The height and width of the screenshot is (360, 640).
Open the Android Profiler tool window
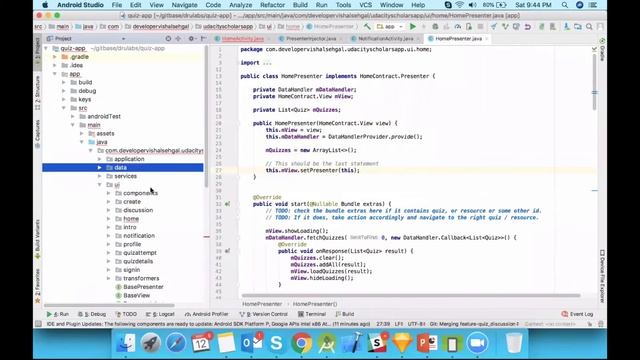[x=207, y=314]
